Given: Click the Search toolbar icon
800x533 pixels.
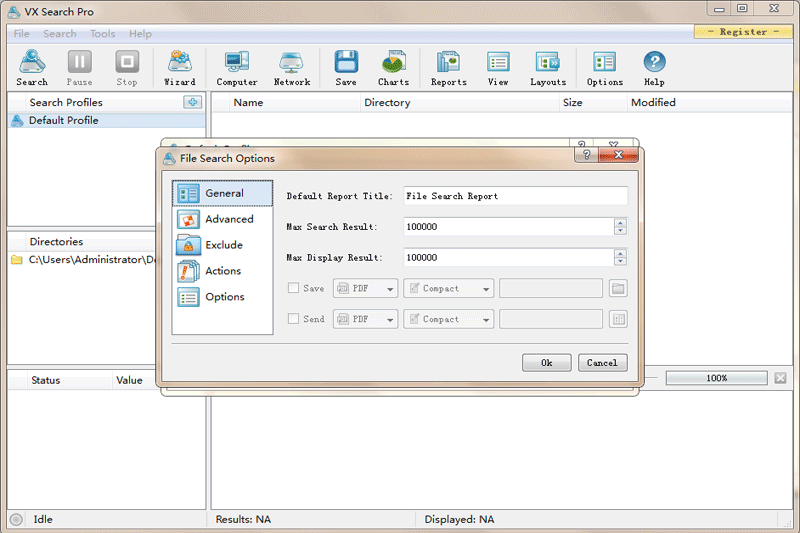Looking at the screenshot, I should [x=32, y=68].
